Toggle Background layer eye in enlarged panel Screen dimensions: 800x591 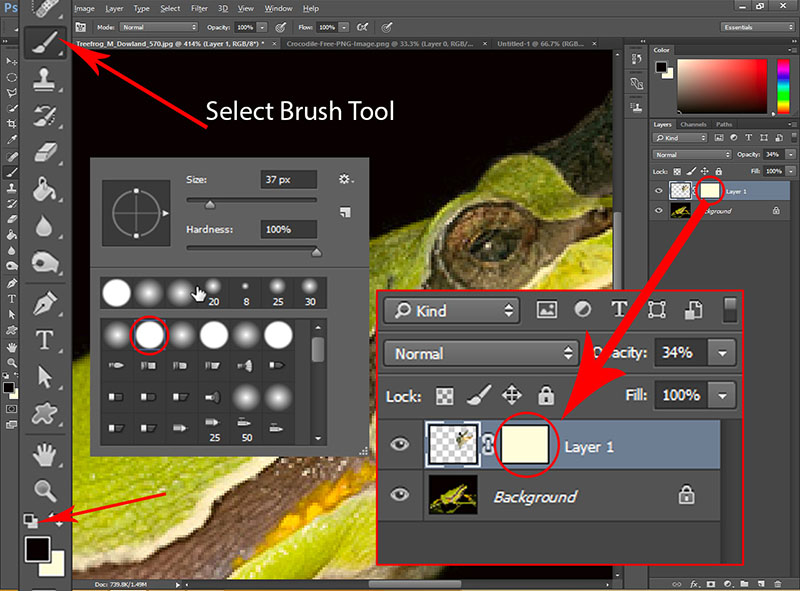400,496
